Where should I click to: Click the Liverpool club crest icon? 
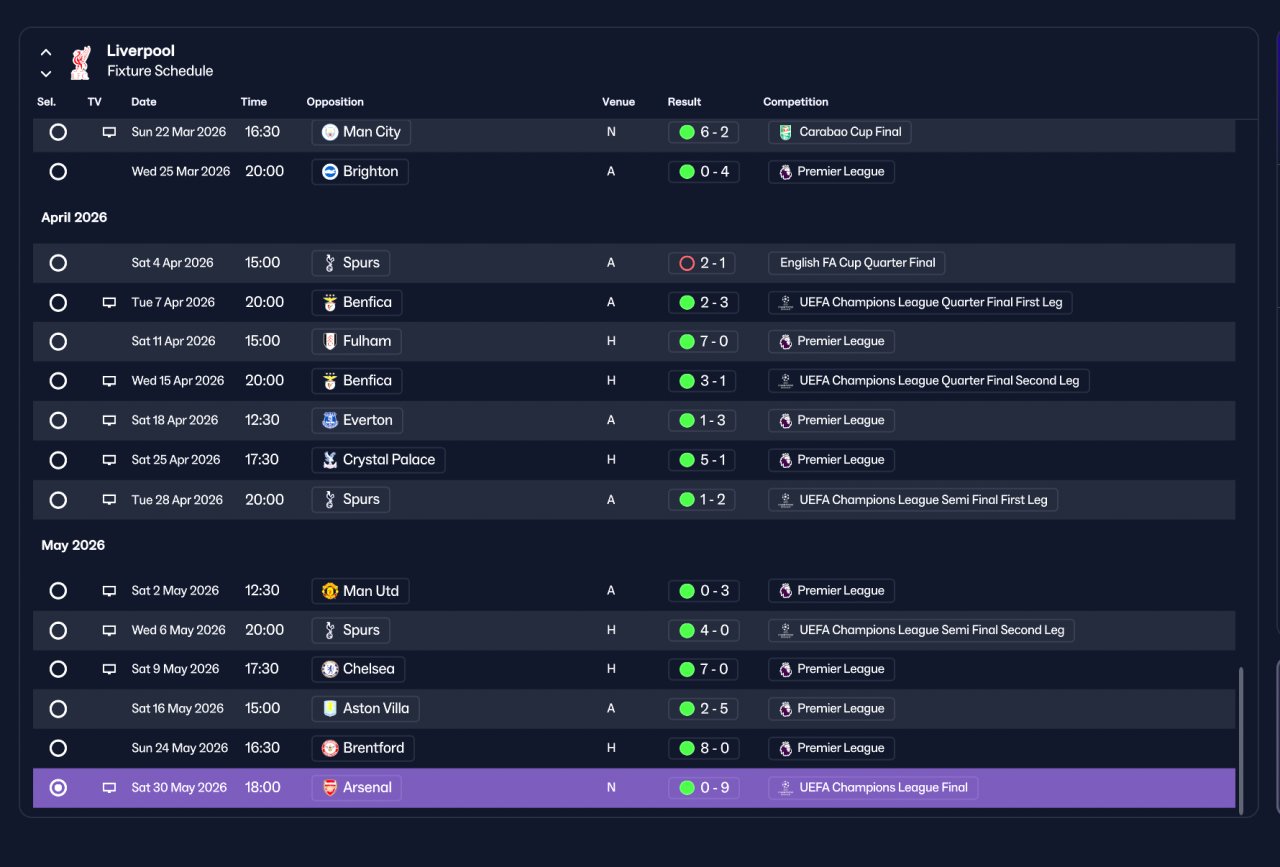[x=81, y=62]
